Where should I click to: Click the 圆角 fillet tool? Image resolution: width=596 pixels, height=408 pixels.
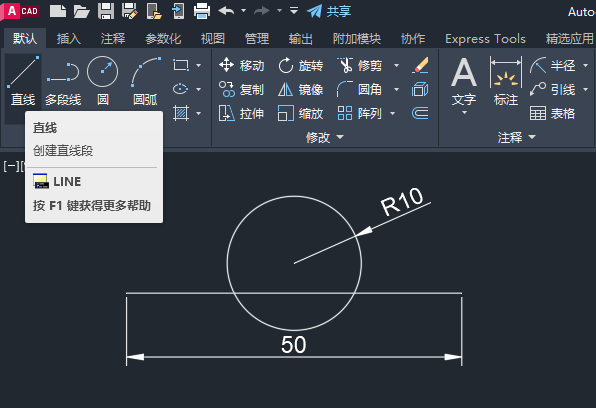(359, 90)
